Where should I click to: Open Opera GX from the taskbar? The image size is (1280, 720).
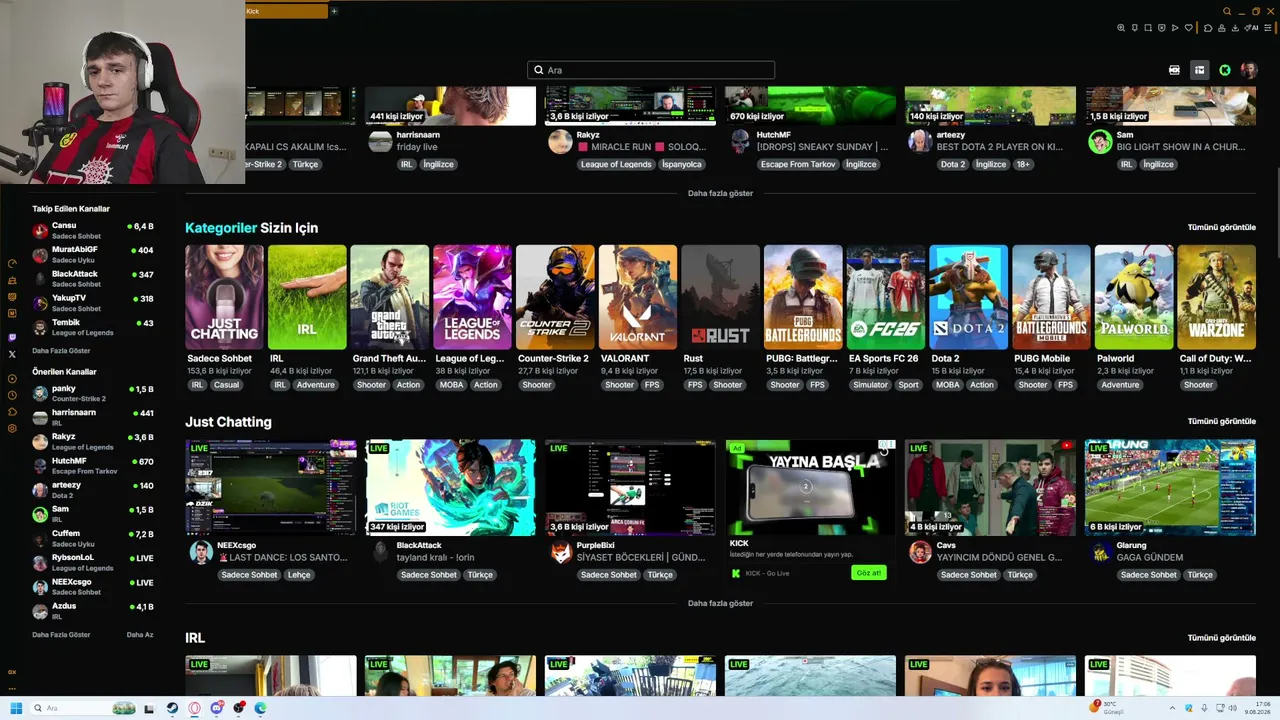pyautogui.click(x=194, y=708)
